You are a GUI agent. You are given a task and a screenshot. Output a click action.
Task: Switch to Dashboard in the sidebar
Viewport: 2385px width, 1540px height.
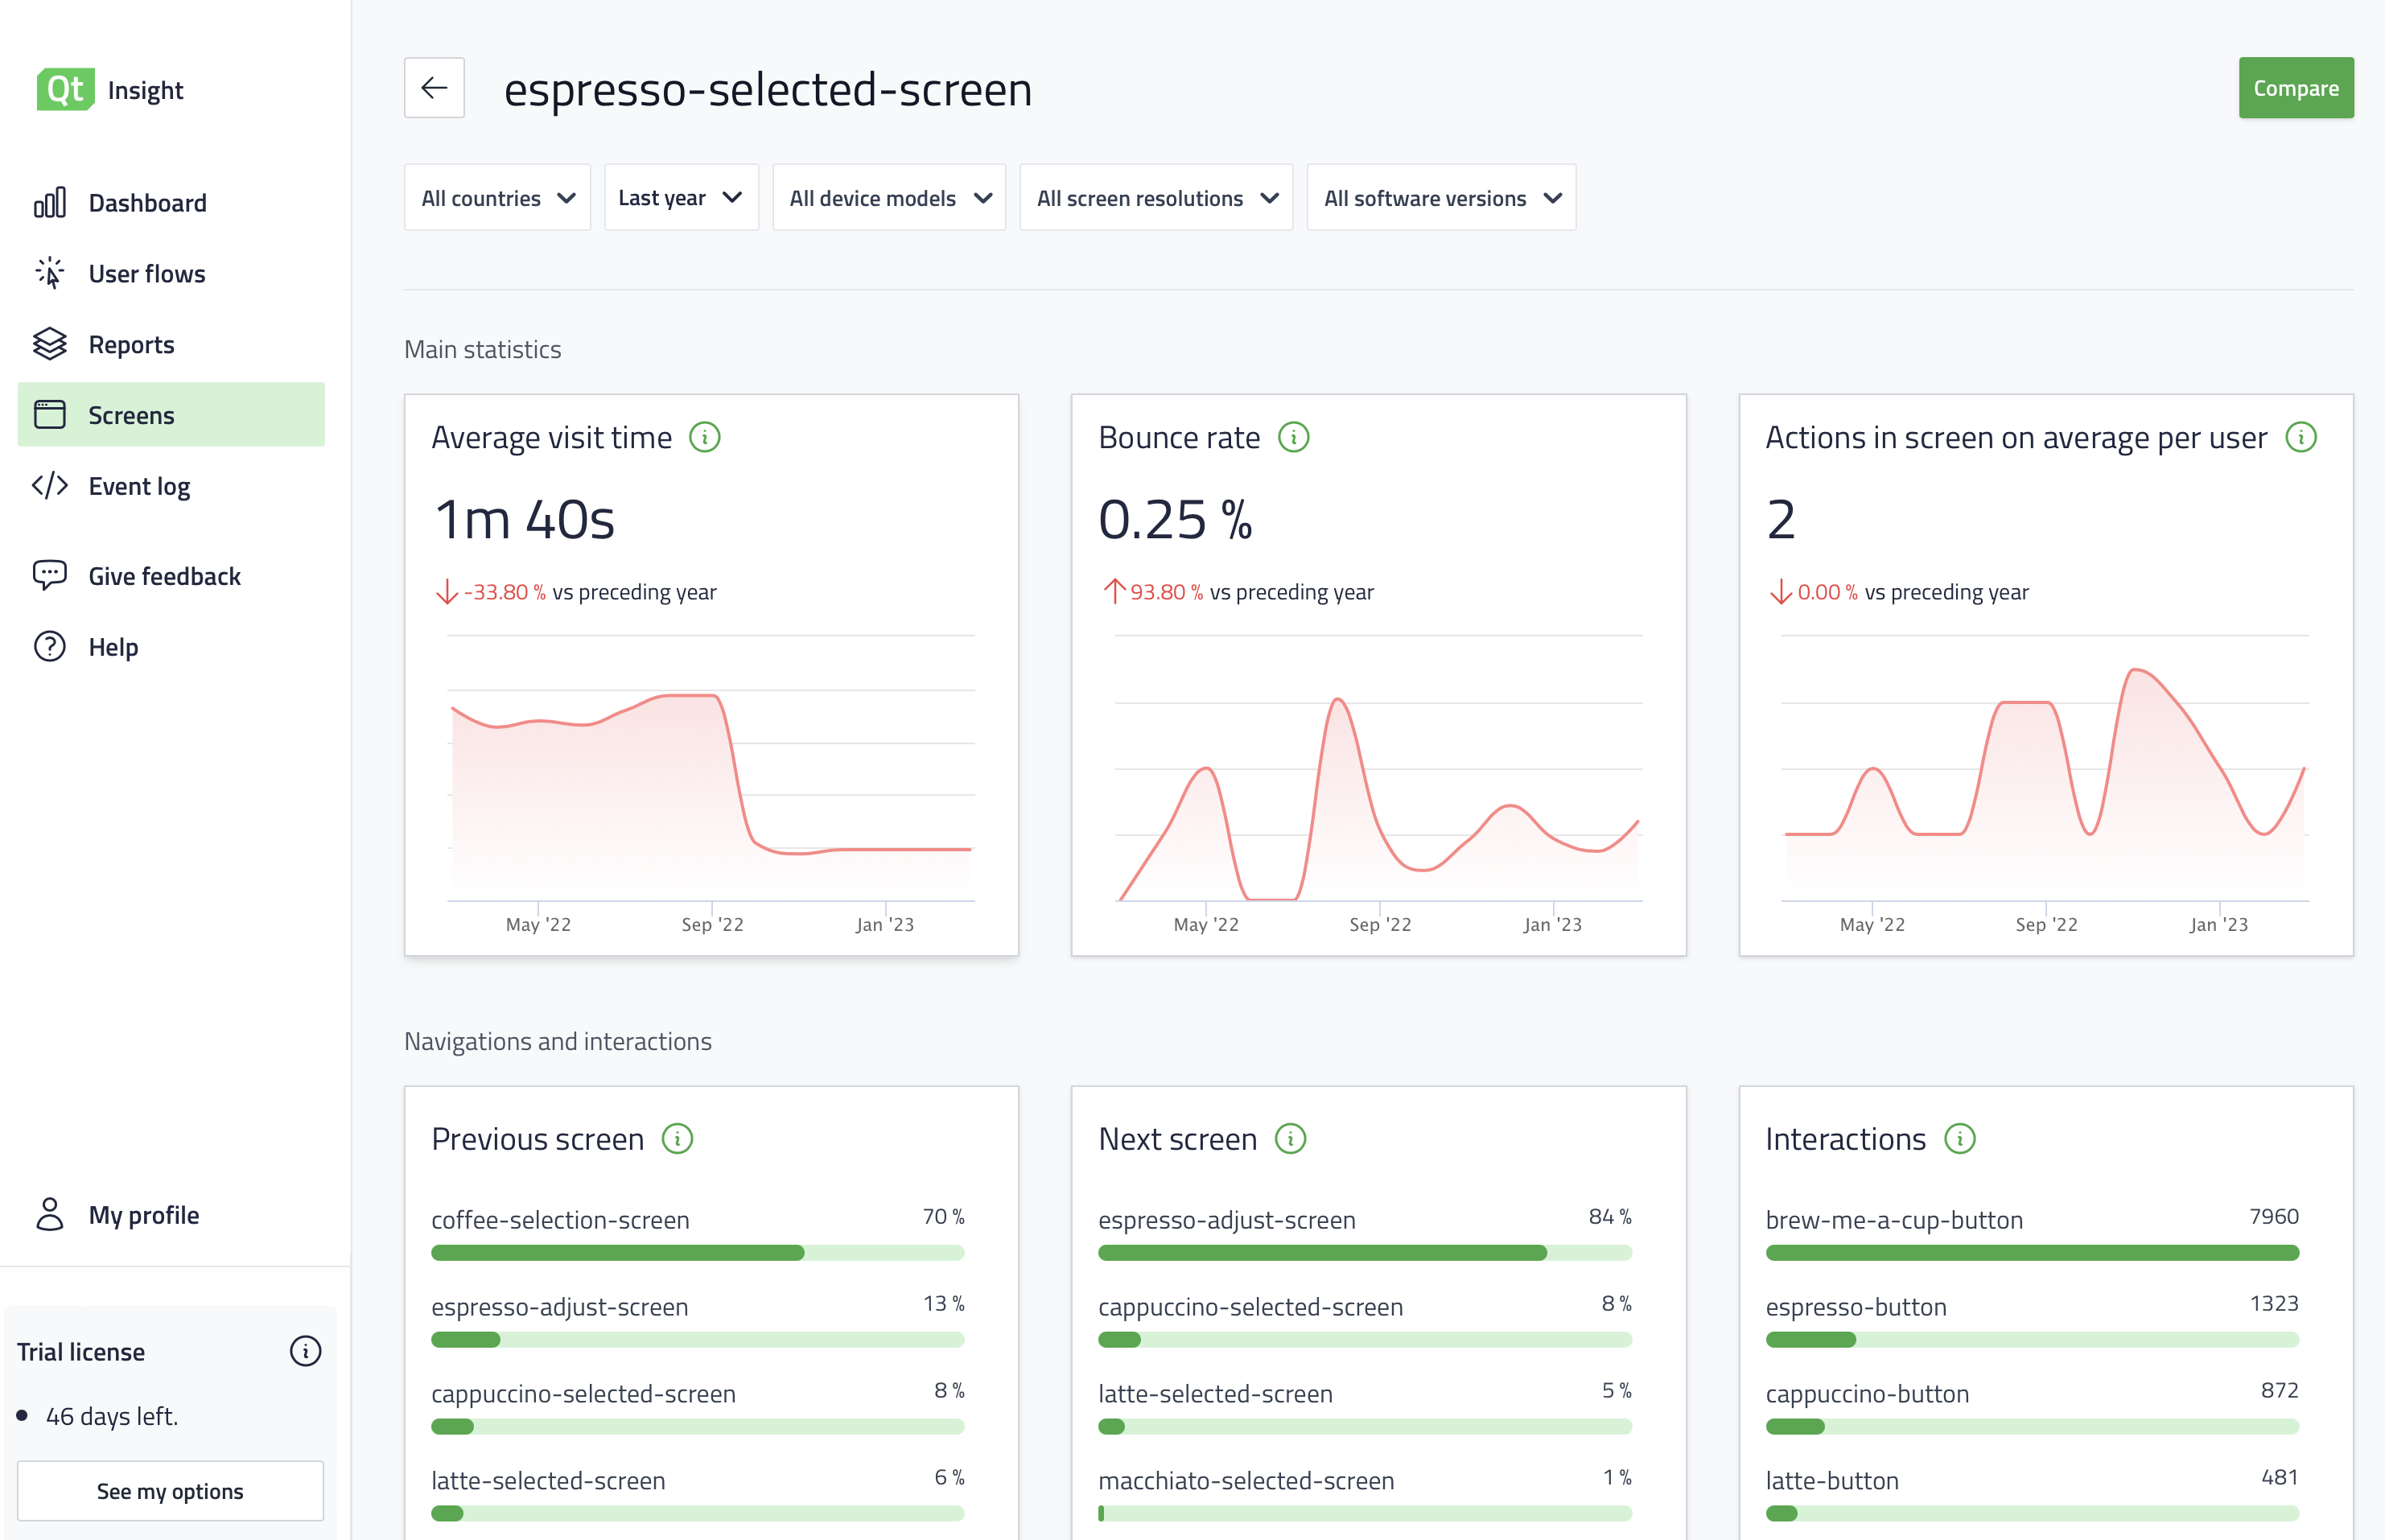click(147, 202)
